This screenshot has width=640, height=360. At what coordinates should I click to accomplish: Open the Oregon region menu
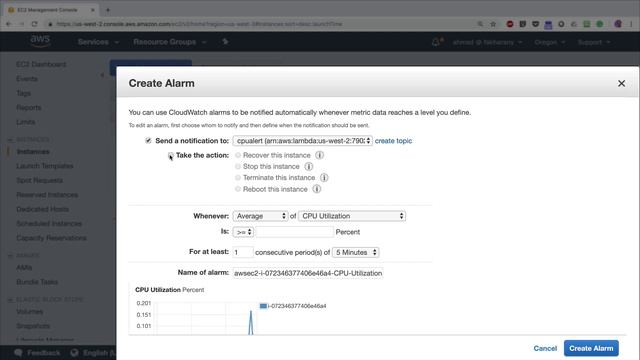pyautogui.click(x=549, y=42)
